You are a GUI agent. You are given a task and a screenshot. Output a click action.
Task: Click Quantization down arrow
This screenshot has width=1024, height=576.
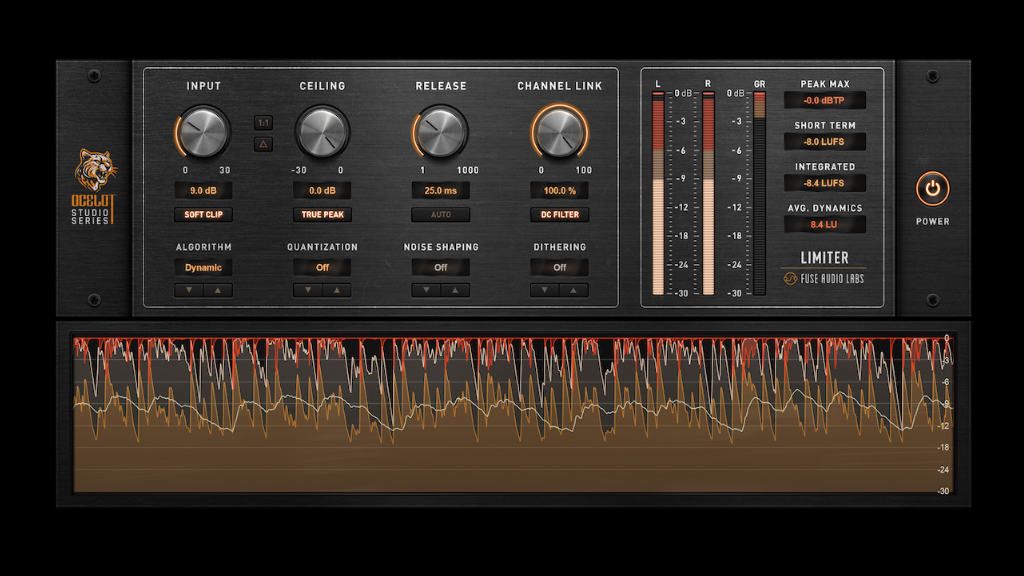pyautogui.click(x=308, y=290)
